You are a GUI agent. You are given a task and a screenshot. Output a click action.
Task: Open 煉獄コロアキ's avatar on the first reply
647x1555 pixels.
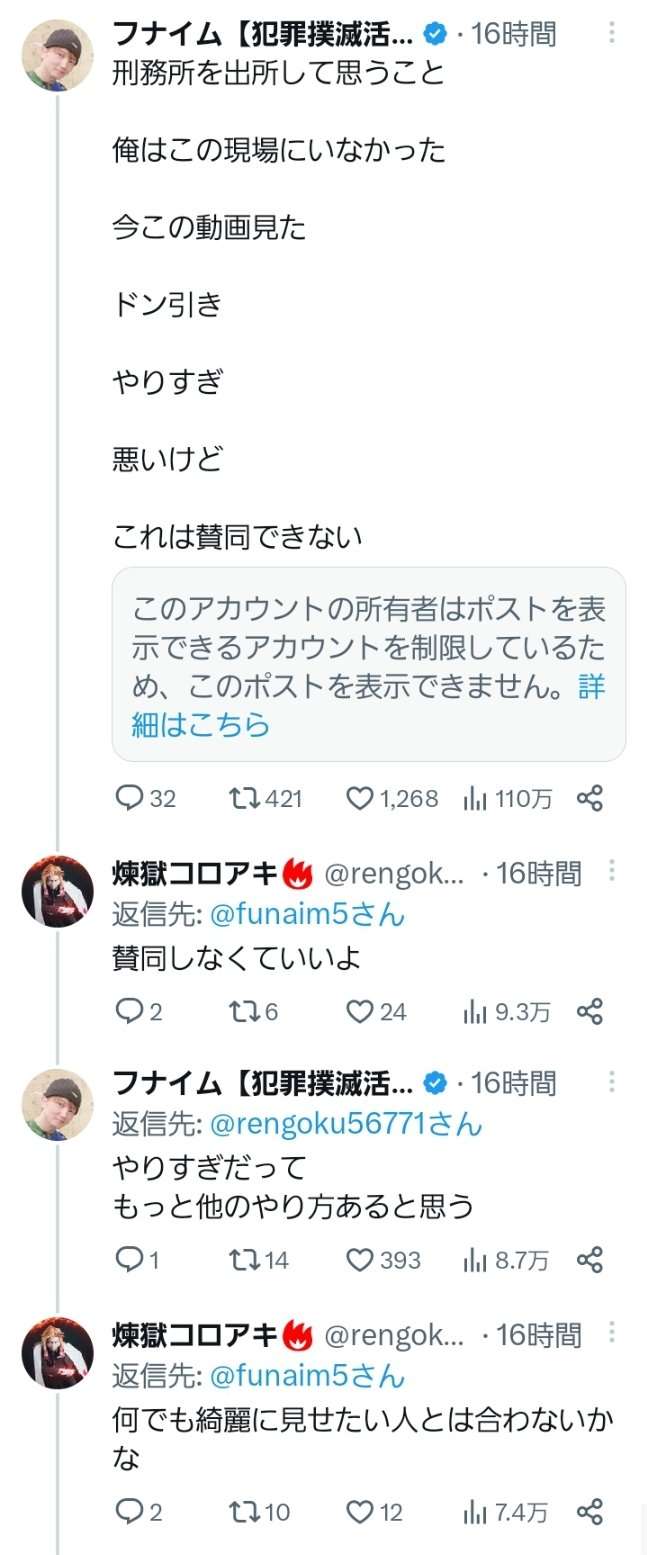pyautogui.click(x=57, y=891)
